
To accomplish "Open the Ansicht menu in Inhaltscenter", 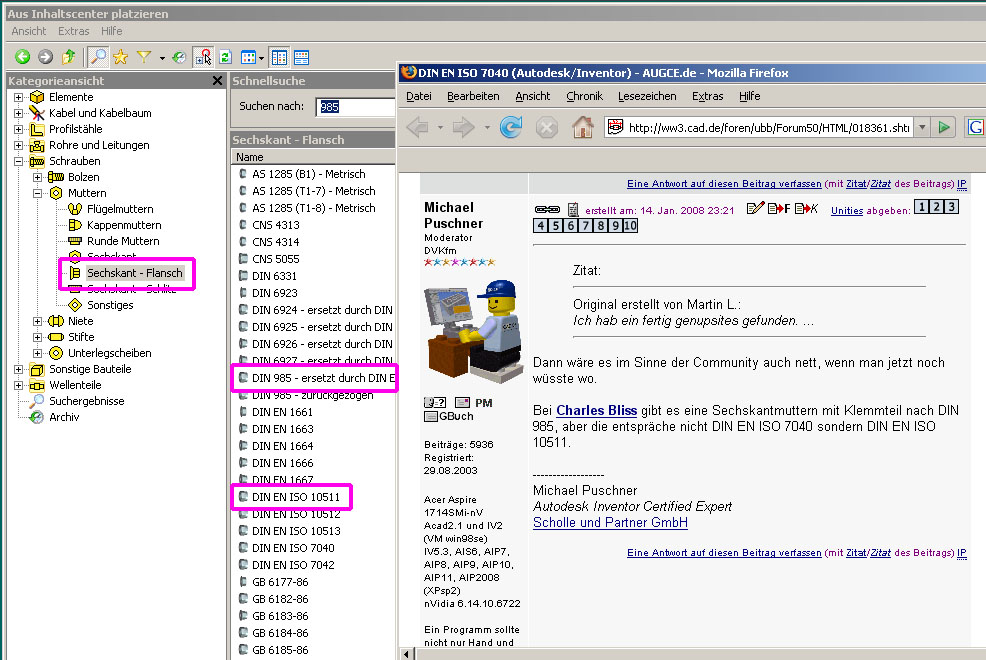I will [x=29, y=31].
